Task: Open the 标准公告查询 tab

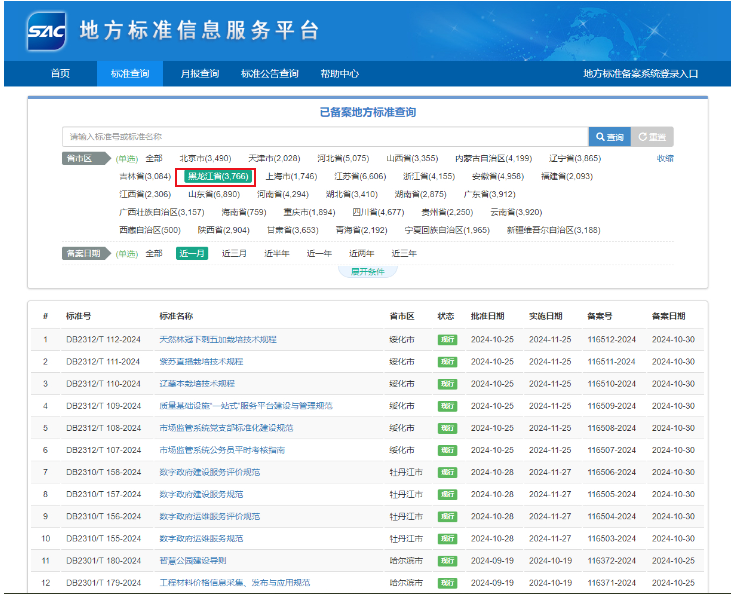Action: 269,74
